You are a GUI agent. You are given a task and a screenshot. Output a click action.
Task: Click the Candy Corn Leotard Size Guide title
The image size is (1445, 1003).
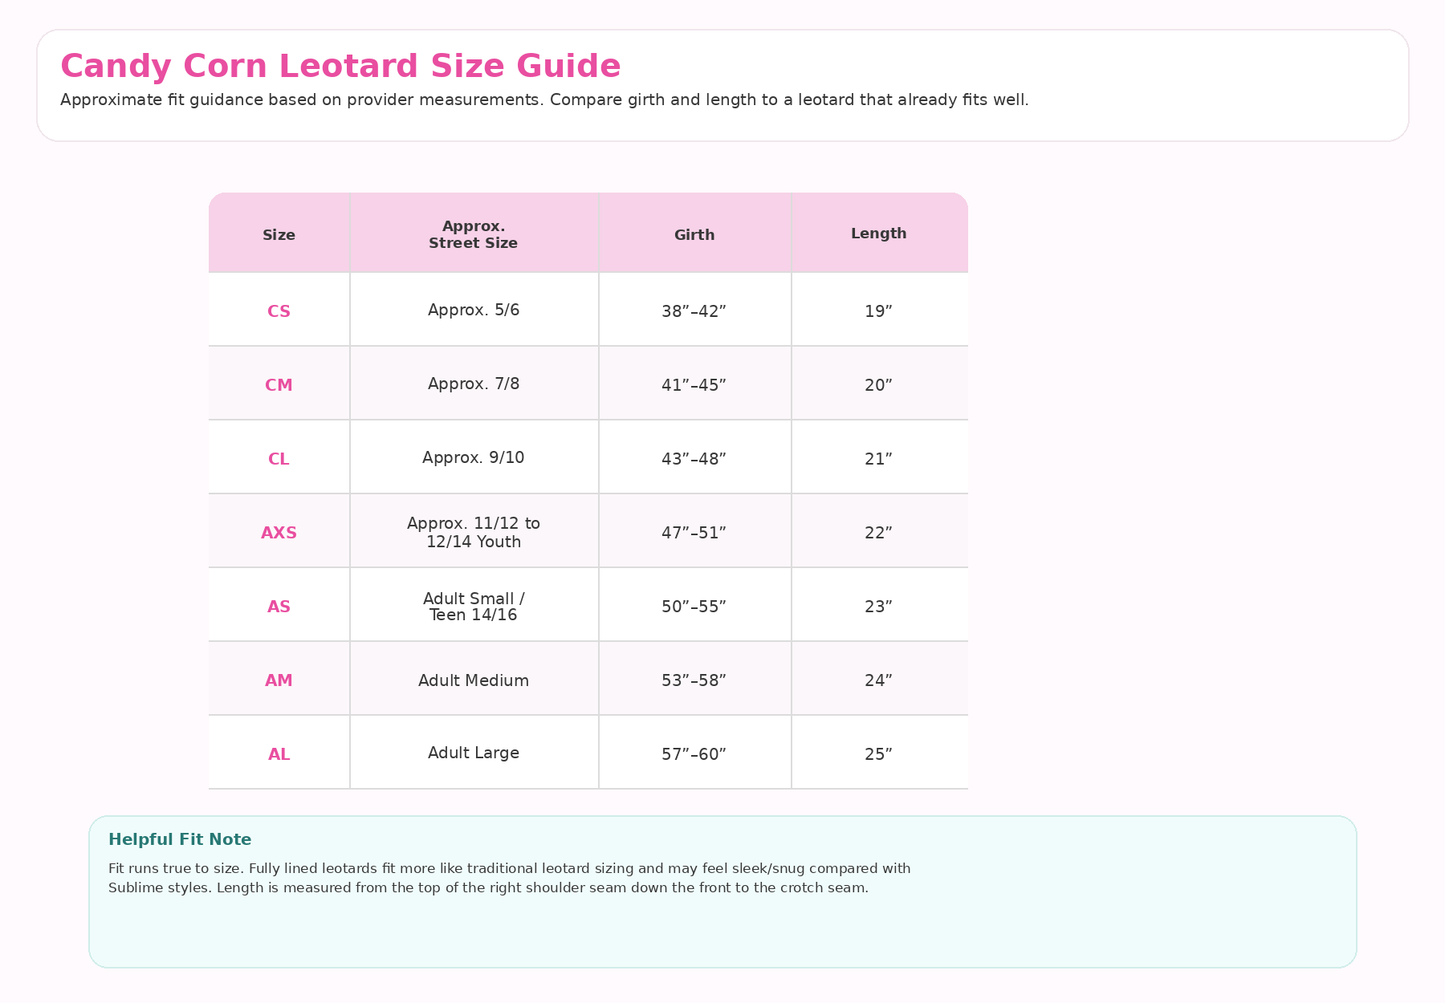pyautogui.click(x=340, y=66)
